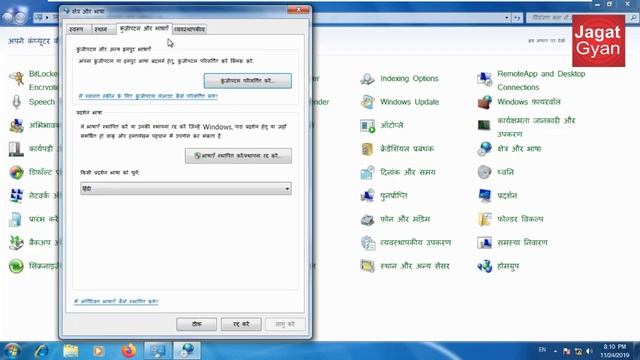Open होमग्रुप icon
The image size is (640, 360).
(484, 266)
